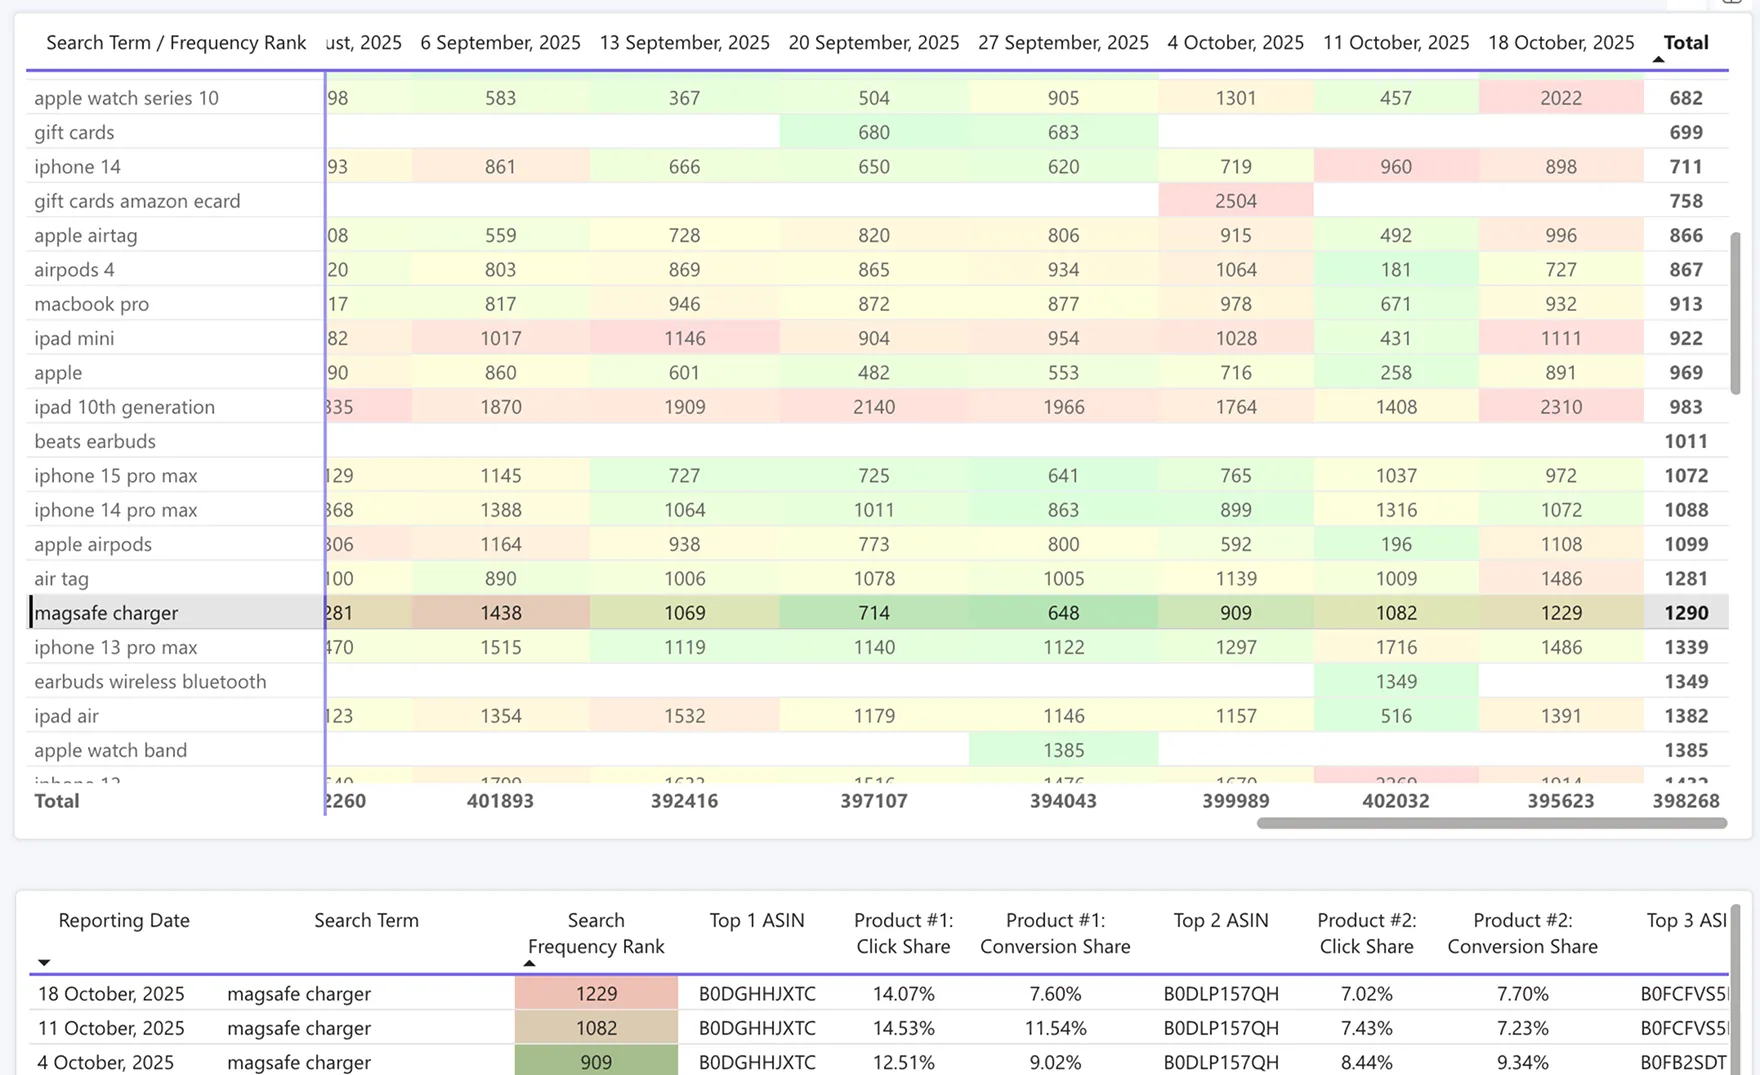This screenshot has height=1075, width=1760.
Task: Select the 'macbook pro' row label
Action: click(91, 304)
